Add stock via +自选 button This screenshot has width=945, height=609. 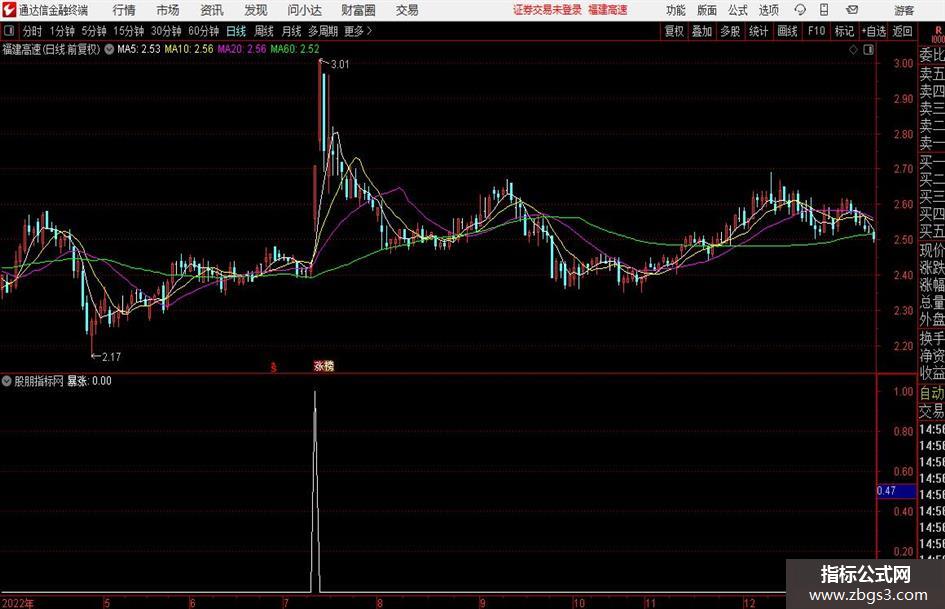point(874,31)
